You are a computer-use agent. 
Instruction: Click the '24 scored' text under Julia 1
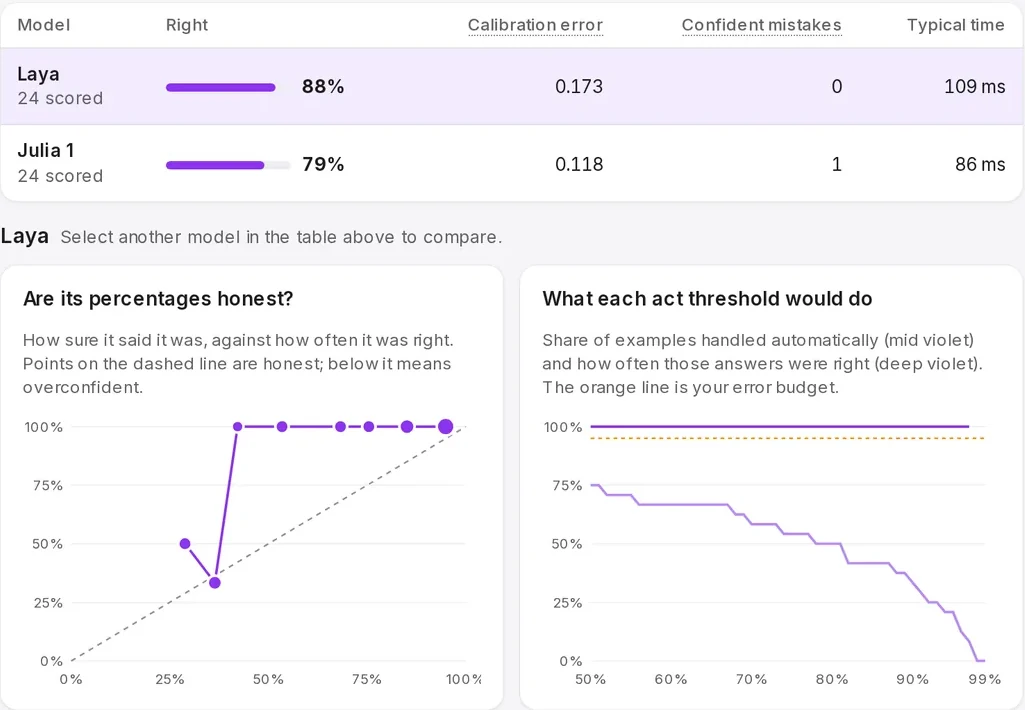click(60, 176)
